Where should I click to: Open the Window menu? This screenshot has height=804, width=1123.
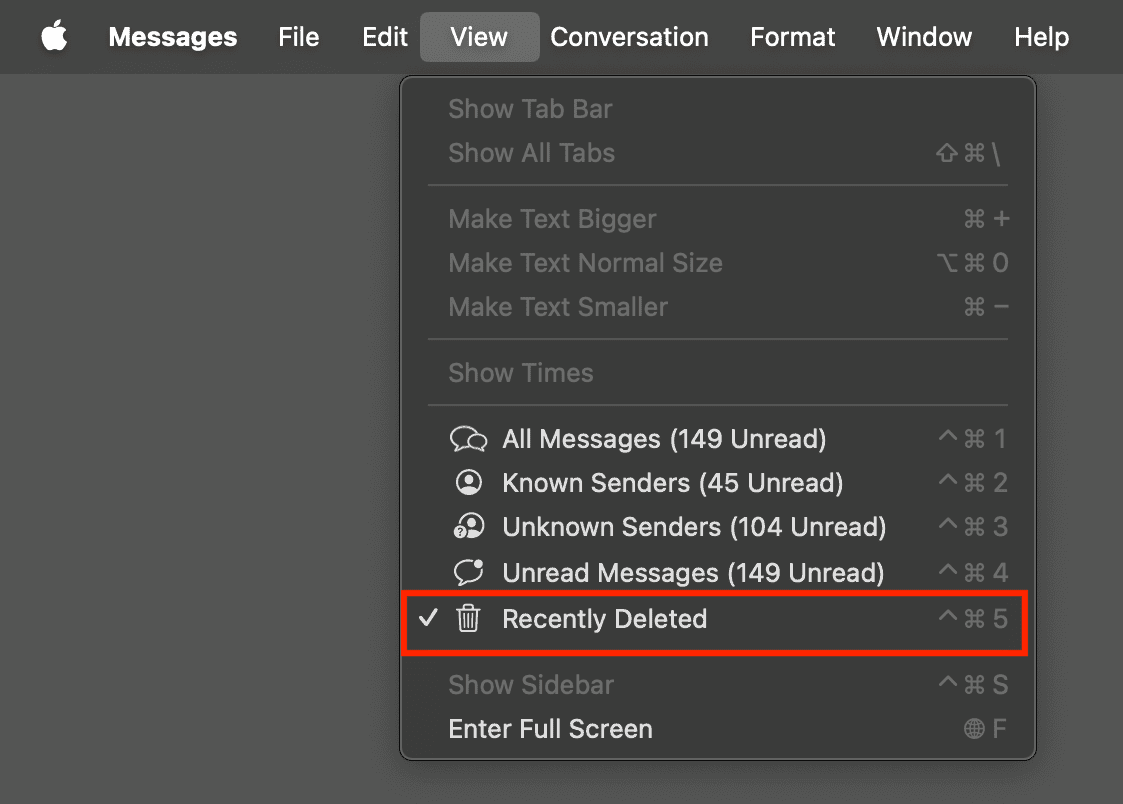coord(924,37)
